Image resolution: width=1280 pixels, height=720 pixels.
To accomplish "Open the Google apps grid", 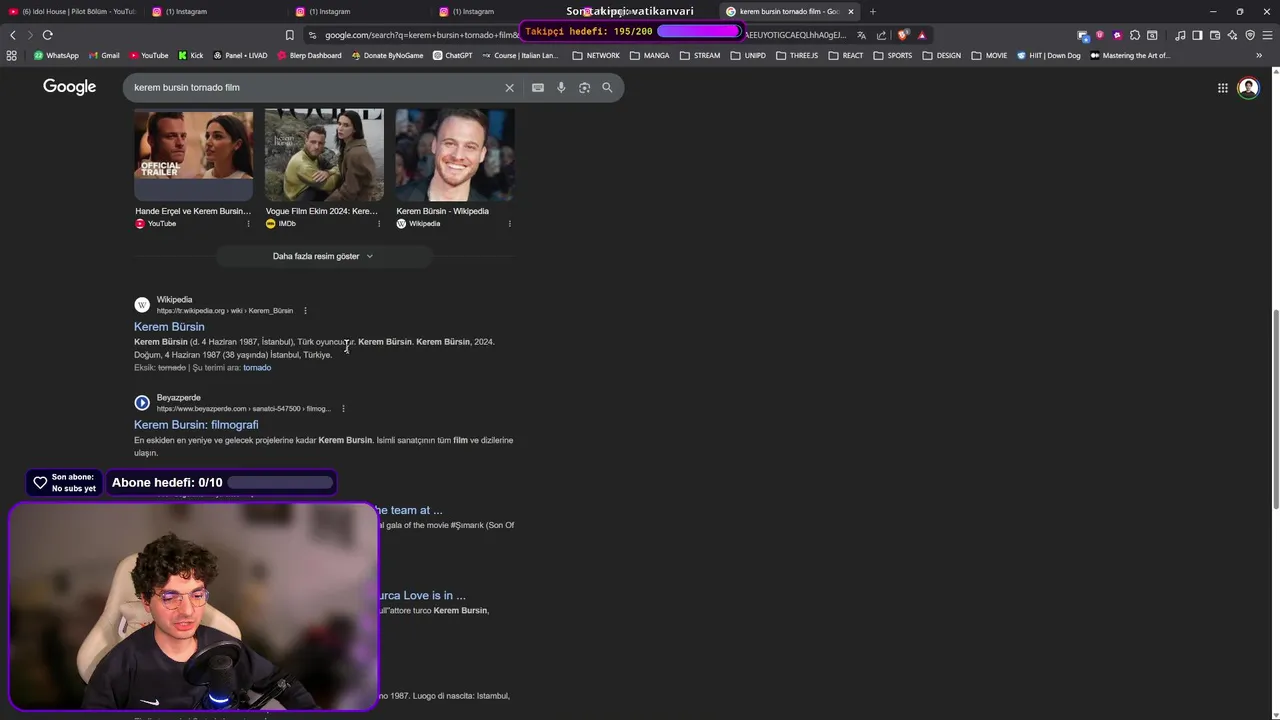I will click(x=1222, y=88).
